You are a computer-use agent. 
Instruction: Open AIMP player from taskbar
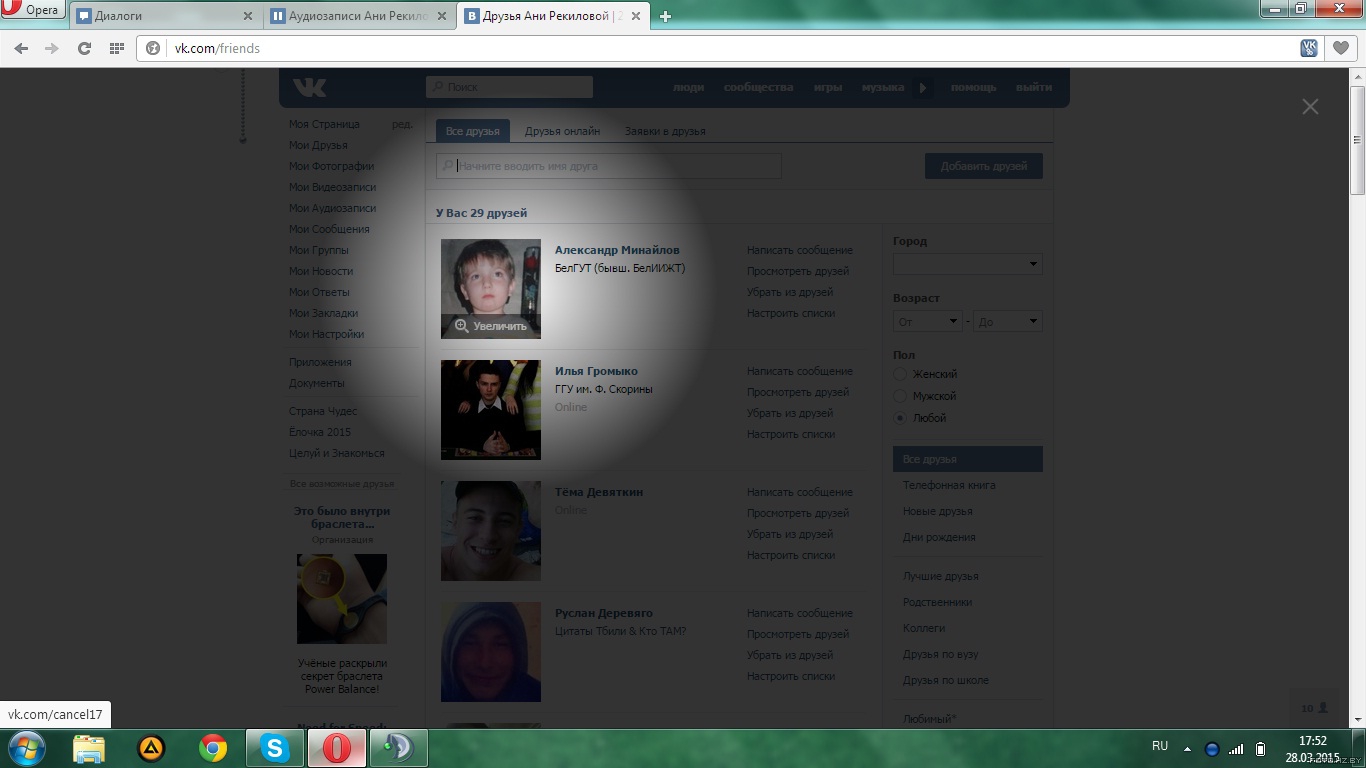[151, 748]
